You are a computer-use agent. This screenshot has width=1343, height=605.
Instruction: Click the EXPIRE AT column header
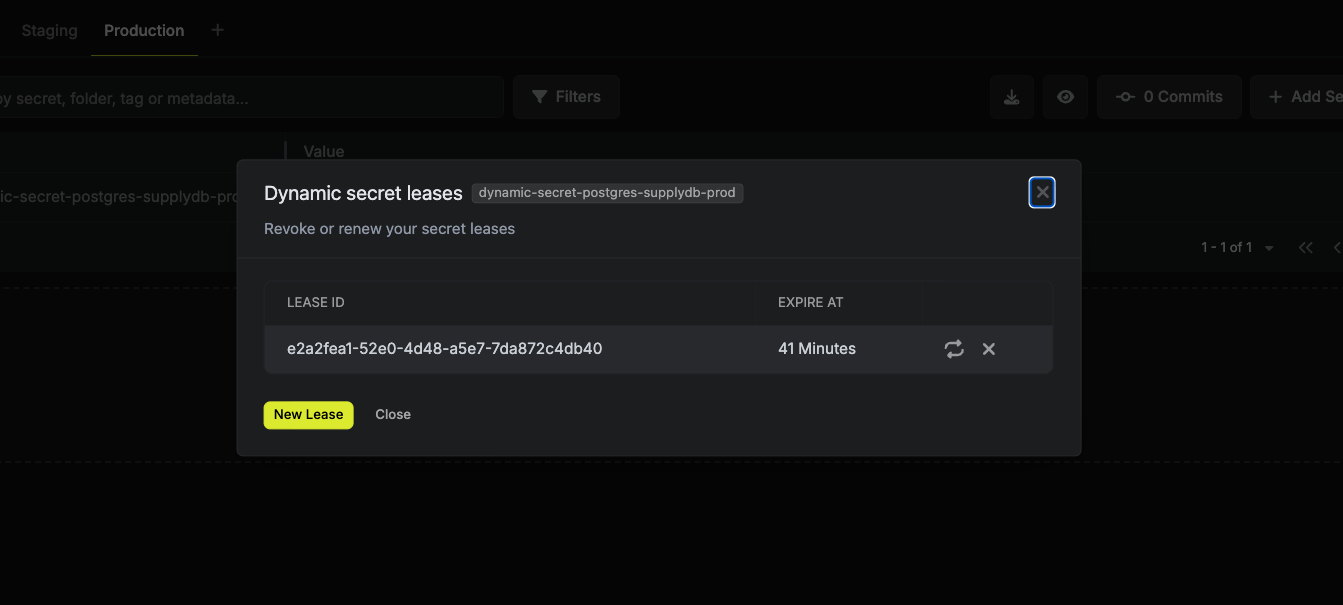(811, 302)
